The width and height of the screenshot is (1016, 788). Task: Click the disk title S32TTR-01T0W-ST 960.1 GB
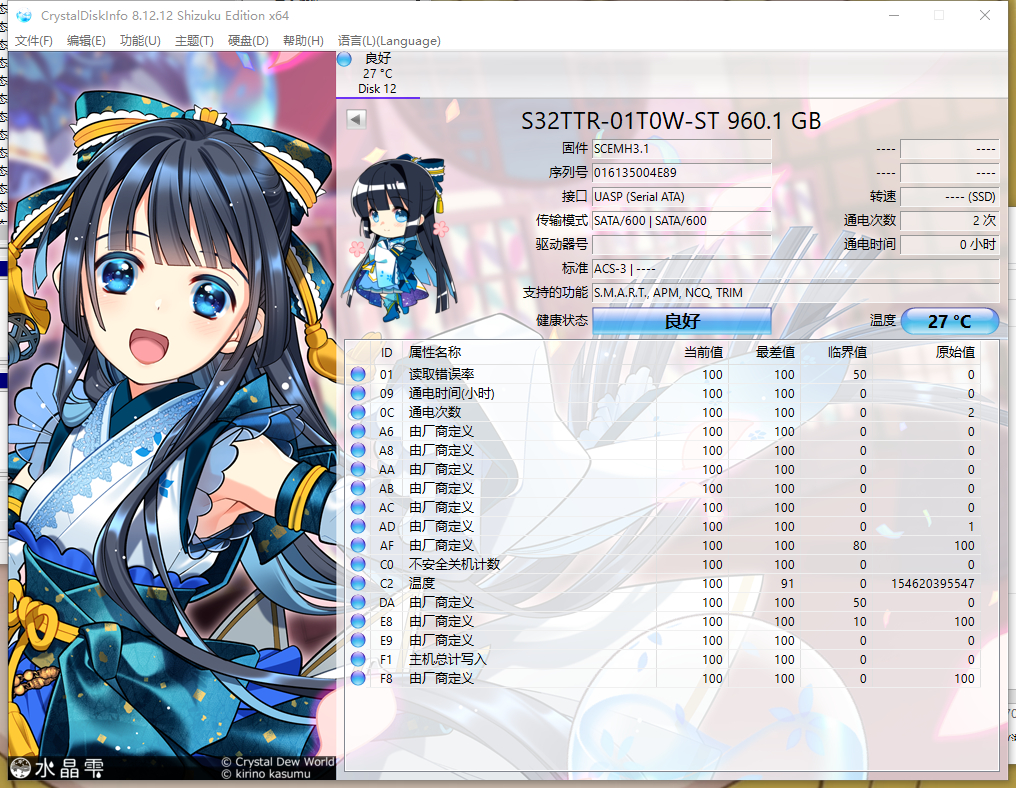[x=671, y=121]
